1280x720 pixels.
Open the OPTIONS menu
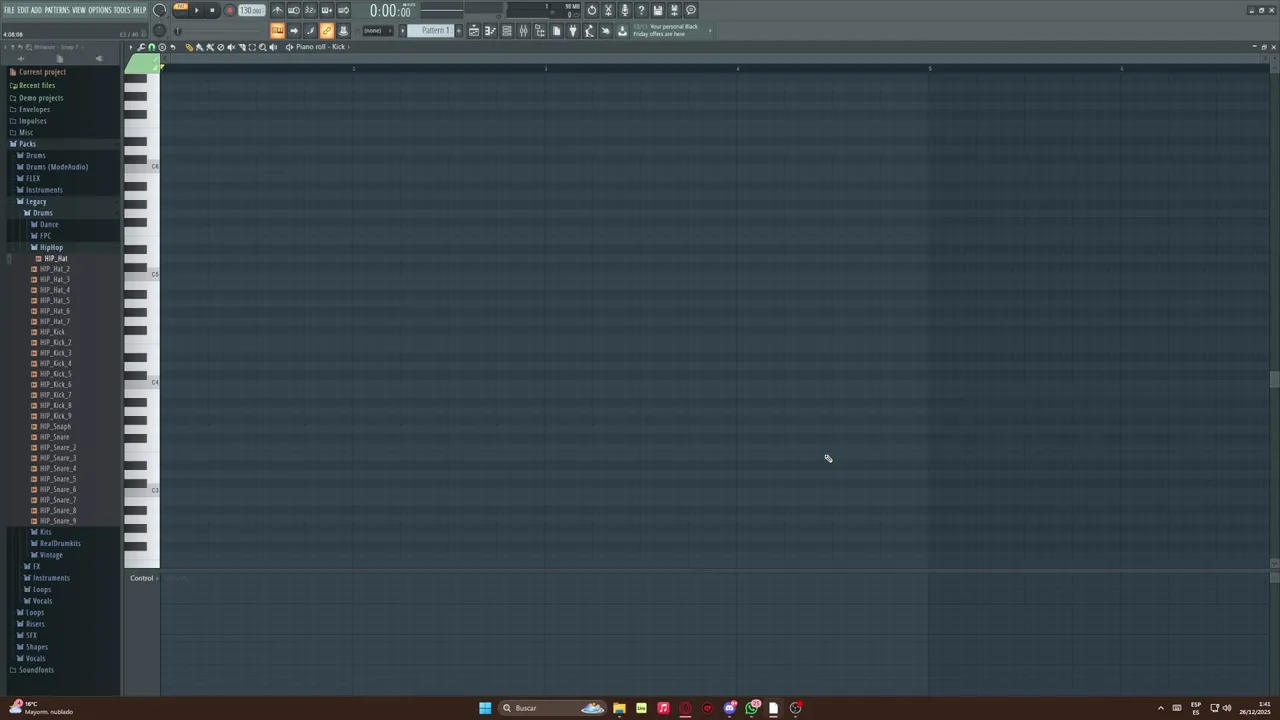(x=100, y=10)
